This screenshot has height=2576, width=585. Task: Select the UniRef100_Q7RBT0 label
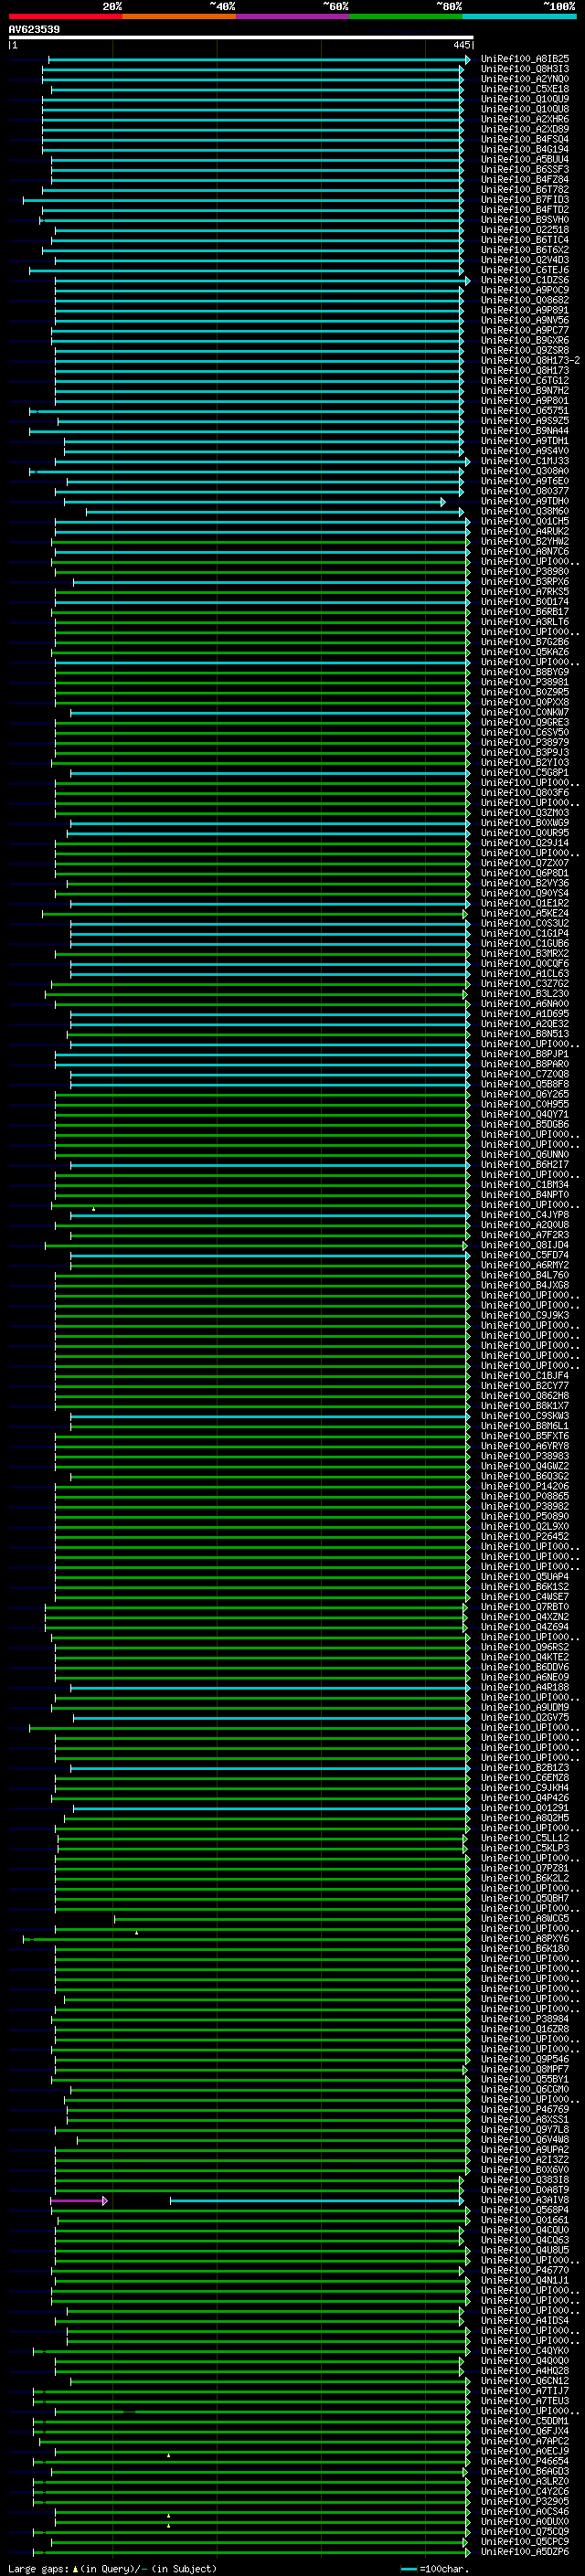pos(524,1607)
